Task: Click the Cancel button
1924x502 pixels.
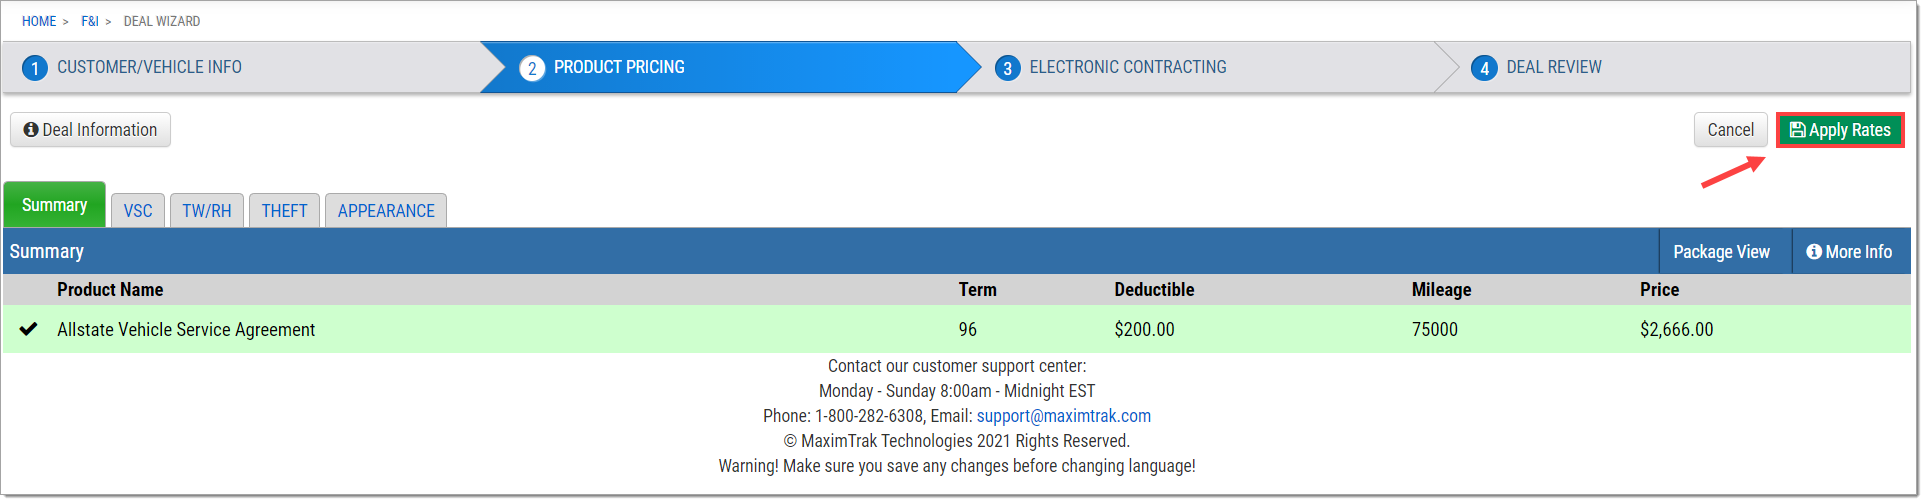Action: pos(1731,130)
